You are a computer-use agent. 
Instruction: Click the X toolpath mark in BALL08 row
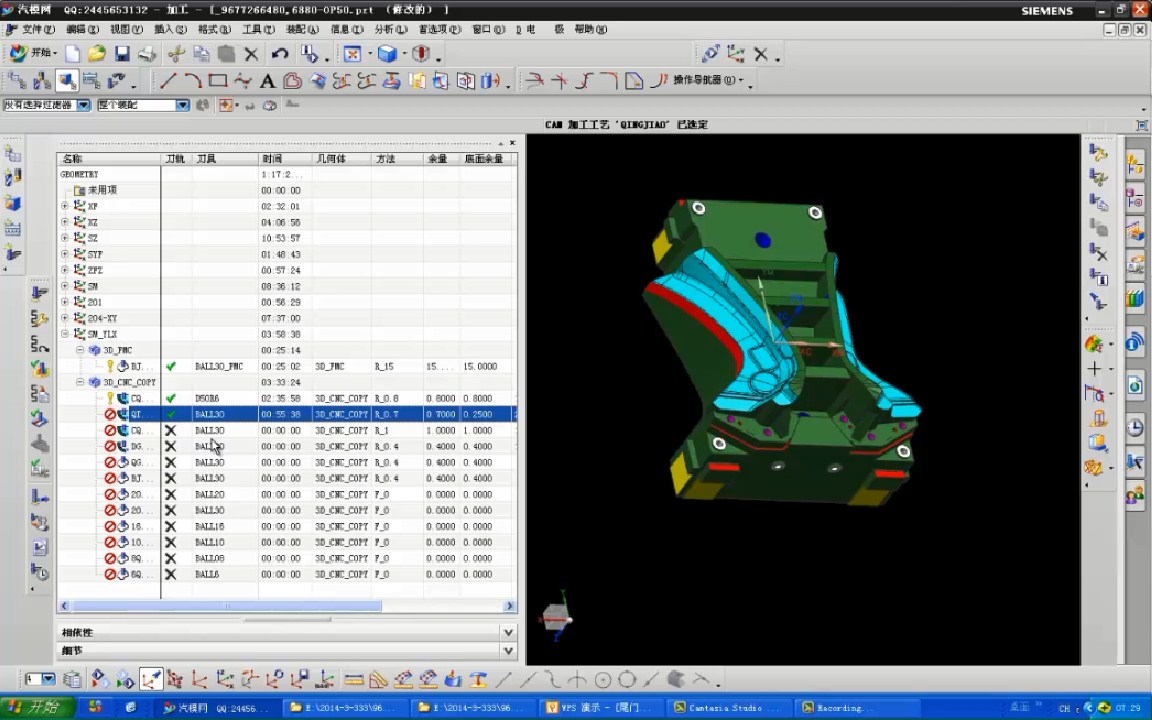pyautogui.click(x=170, y=558)
